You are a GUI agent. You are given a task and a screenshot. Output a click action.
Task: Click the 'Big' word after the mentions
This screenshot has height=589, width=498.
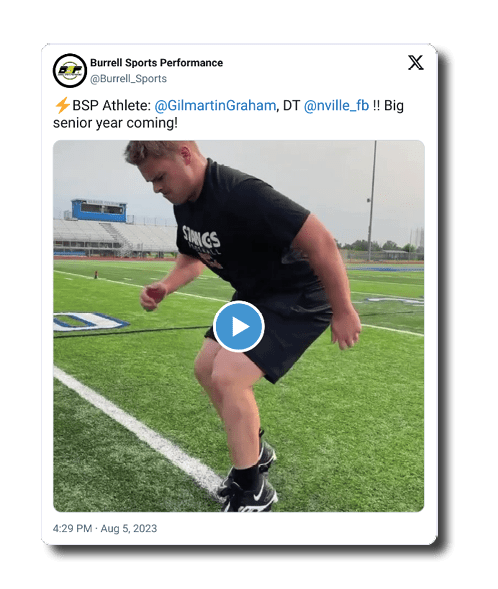394,106
